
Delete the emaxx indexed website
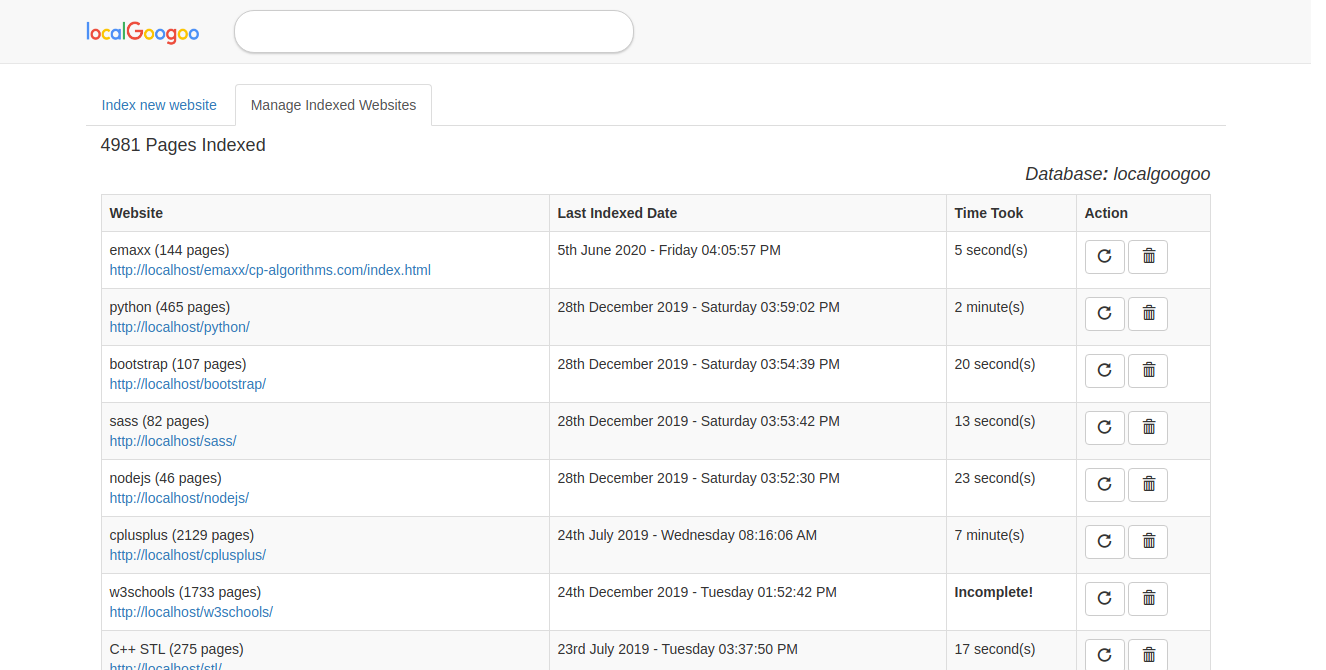(1148, 257)
